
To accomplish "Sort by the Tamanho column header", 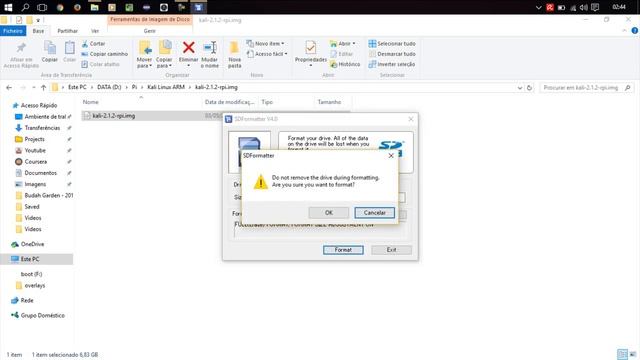I will pyautogui.click(x=329, y=102).
